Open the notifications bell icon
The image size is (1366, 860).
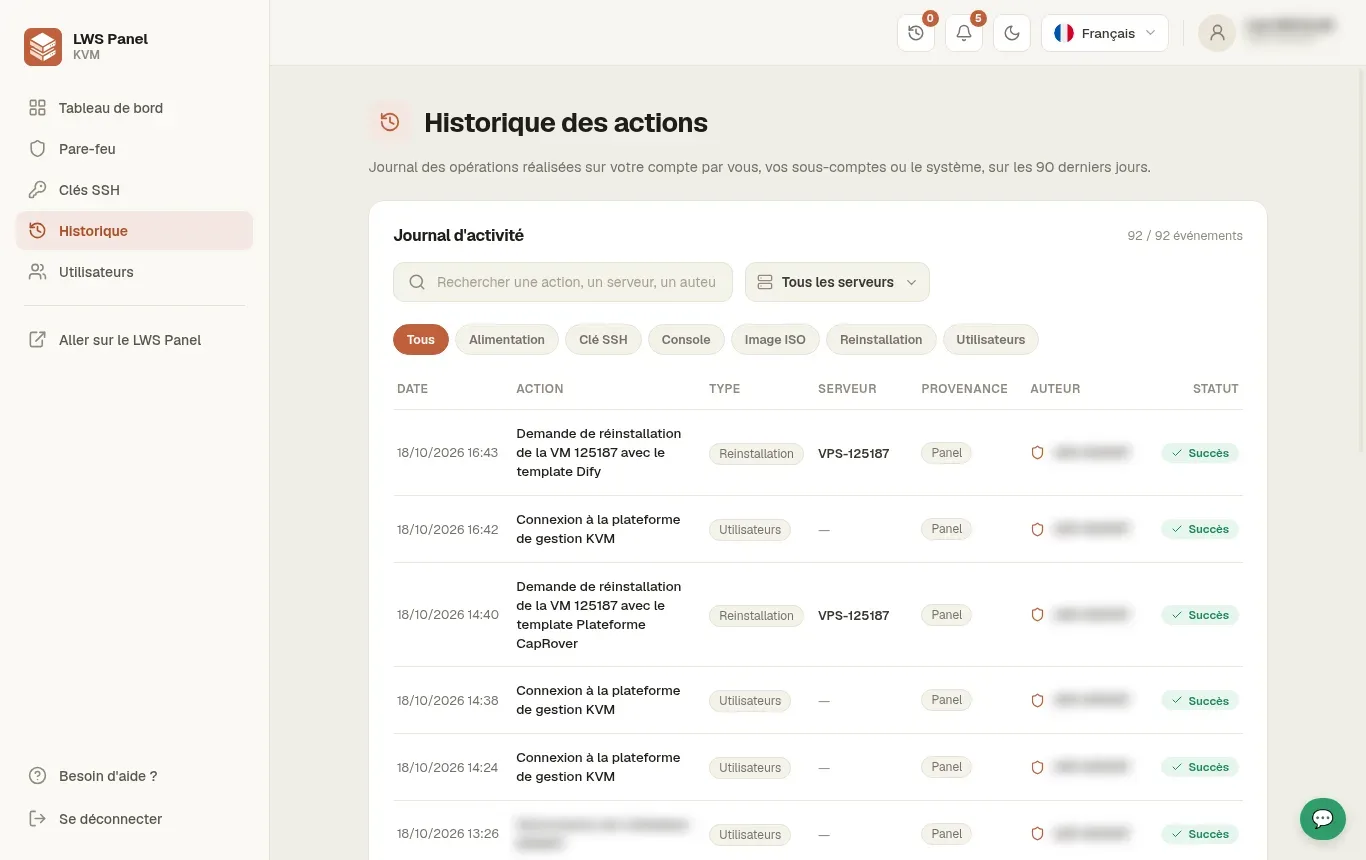point(964,33)
